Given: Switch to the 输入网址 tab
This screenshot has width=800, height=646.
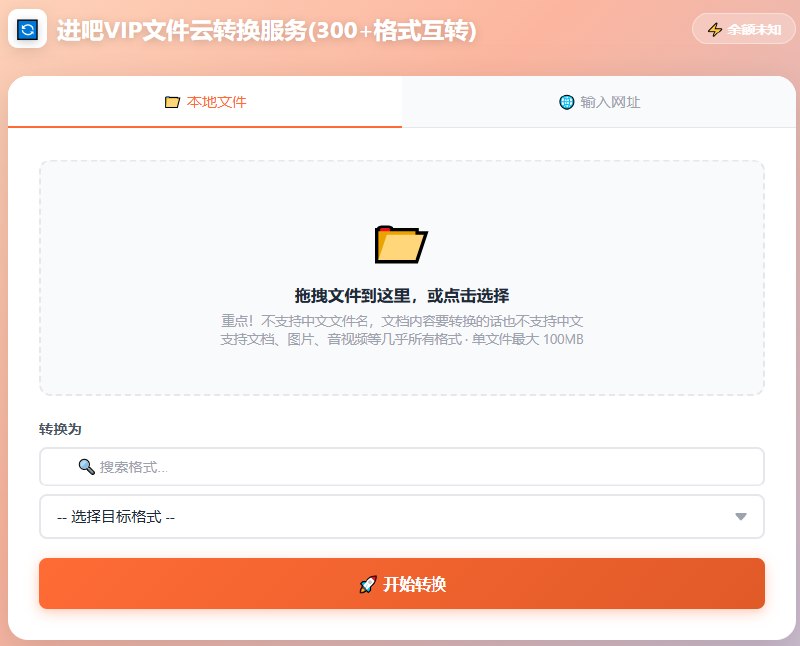Looking at the screenshot, I should point(600,102).
